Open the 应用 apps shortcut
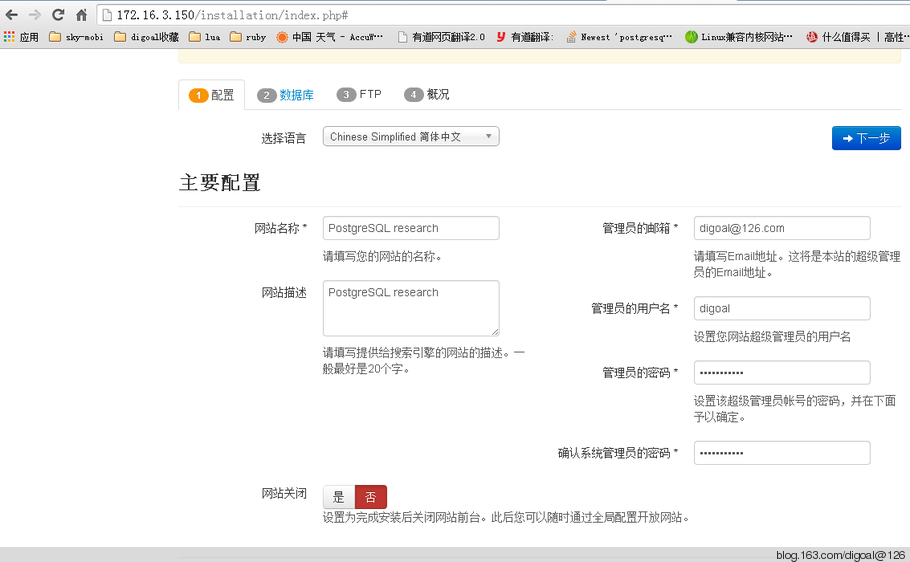The image size is (910, 562). pos(21,37)
